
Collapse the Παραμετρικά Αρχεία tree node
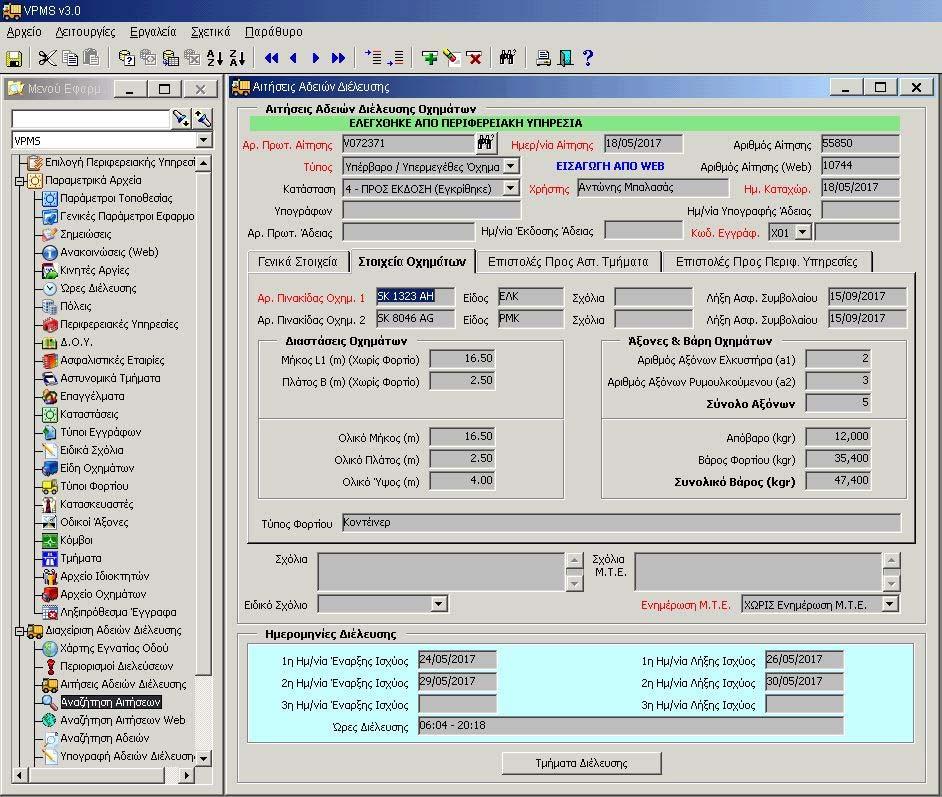[19, 180]
